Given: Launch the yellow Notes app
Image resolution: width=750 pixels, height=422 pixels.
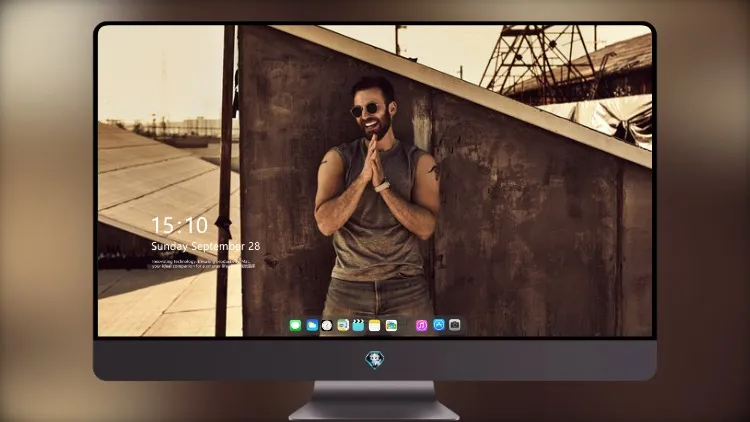Looking at the screenshot, I should click(375, 325).
